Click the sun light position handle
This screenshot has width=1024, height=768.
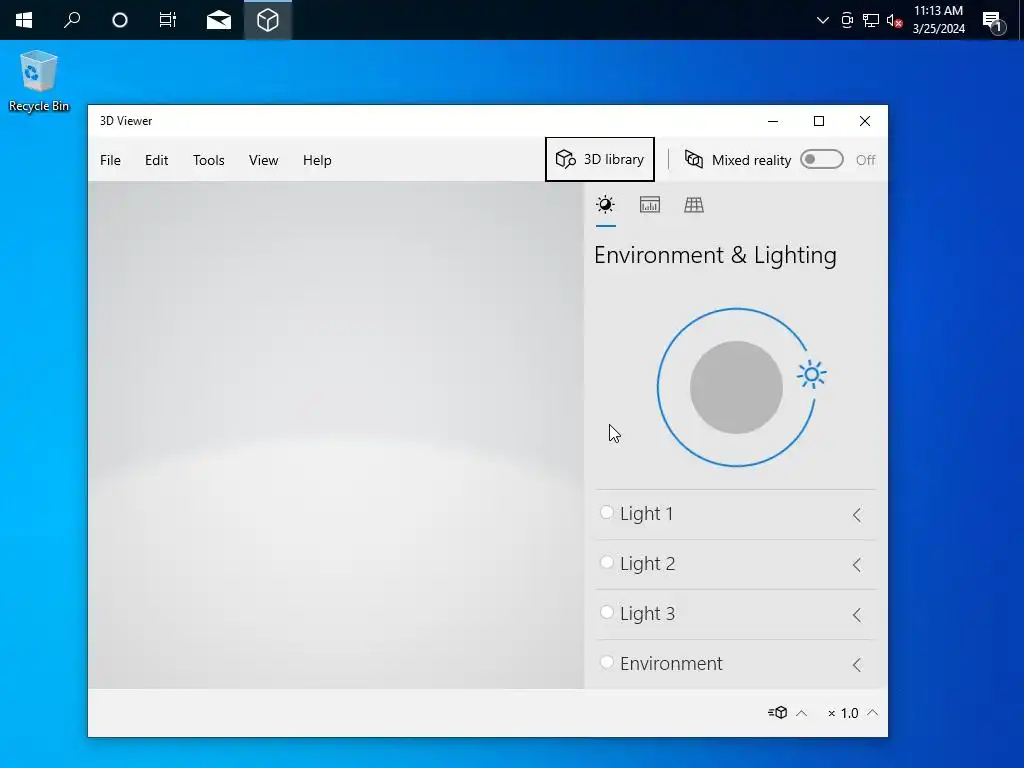pyautogui.click(x=812, y=374)
